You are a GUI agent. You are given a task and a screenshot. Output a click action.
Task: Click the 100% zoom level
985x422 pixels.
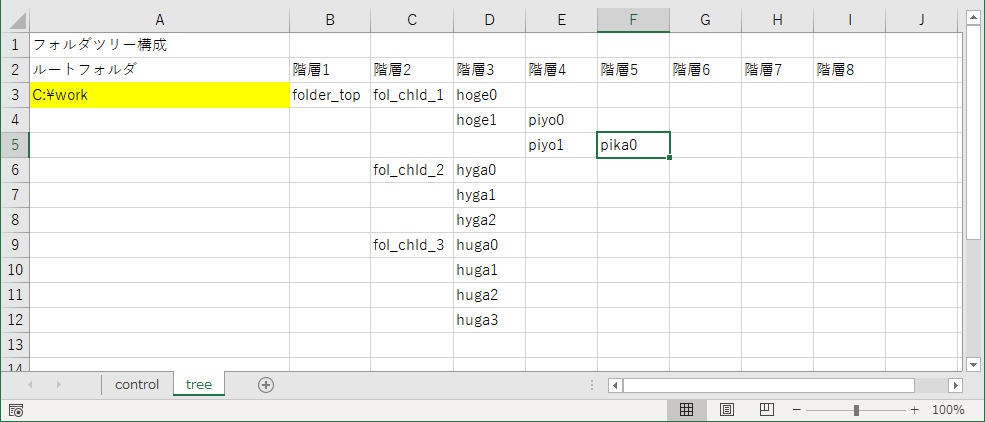pos(948,410)
